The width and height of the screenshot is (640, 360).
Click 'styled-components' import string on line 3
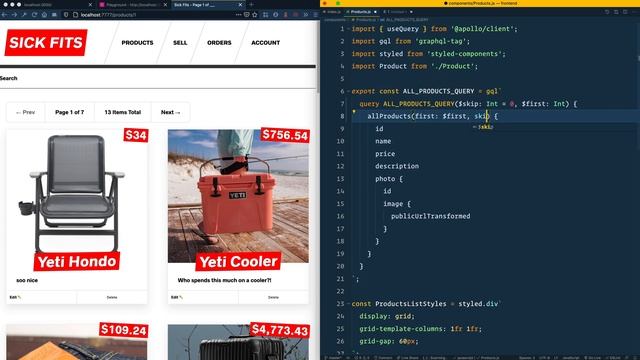pos(466,54)
